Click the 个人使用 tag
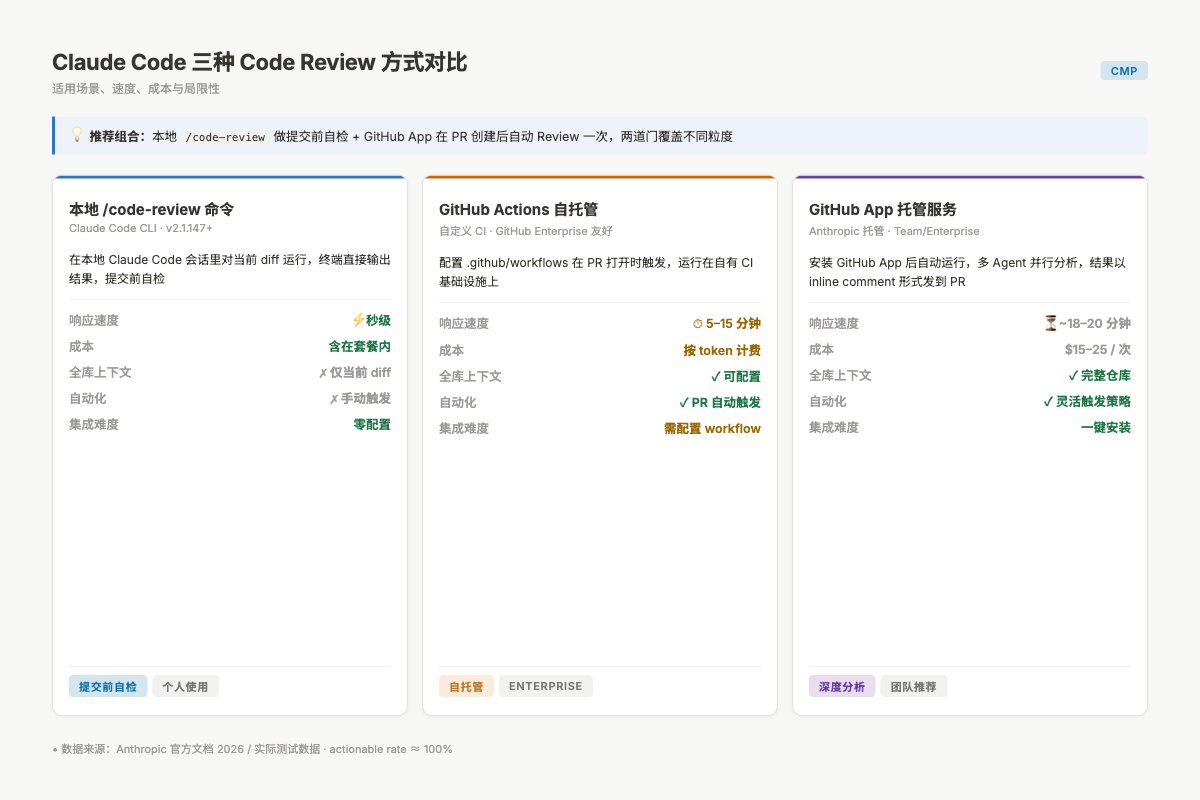The width and height of the screenshot is (1200, 800). coord(186,687)
